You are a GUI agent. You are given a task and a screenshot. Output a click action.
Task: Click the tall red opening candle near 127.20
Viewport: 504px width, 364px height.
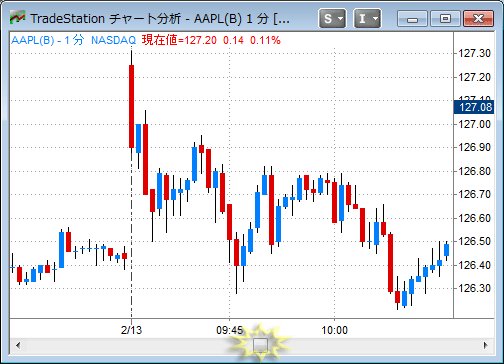[x=132, y=106]
